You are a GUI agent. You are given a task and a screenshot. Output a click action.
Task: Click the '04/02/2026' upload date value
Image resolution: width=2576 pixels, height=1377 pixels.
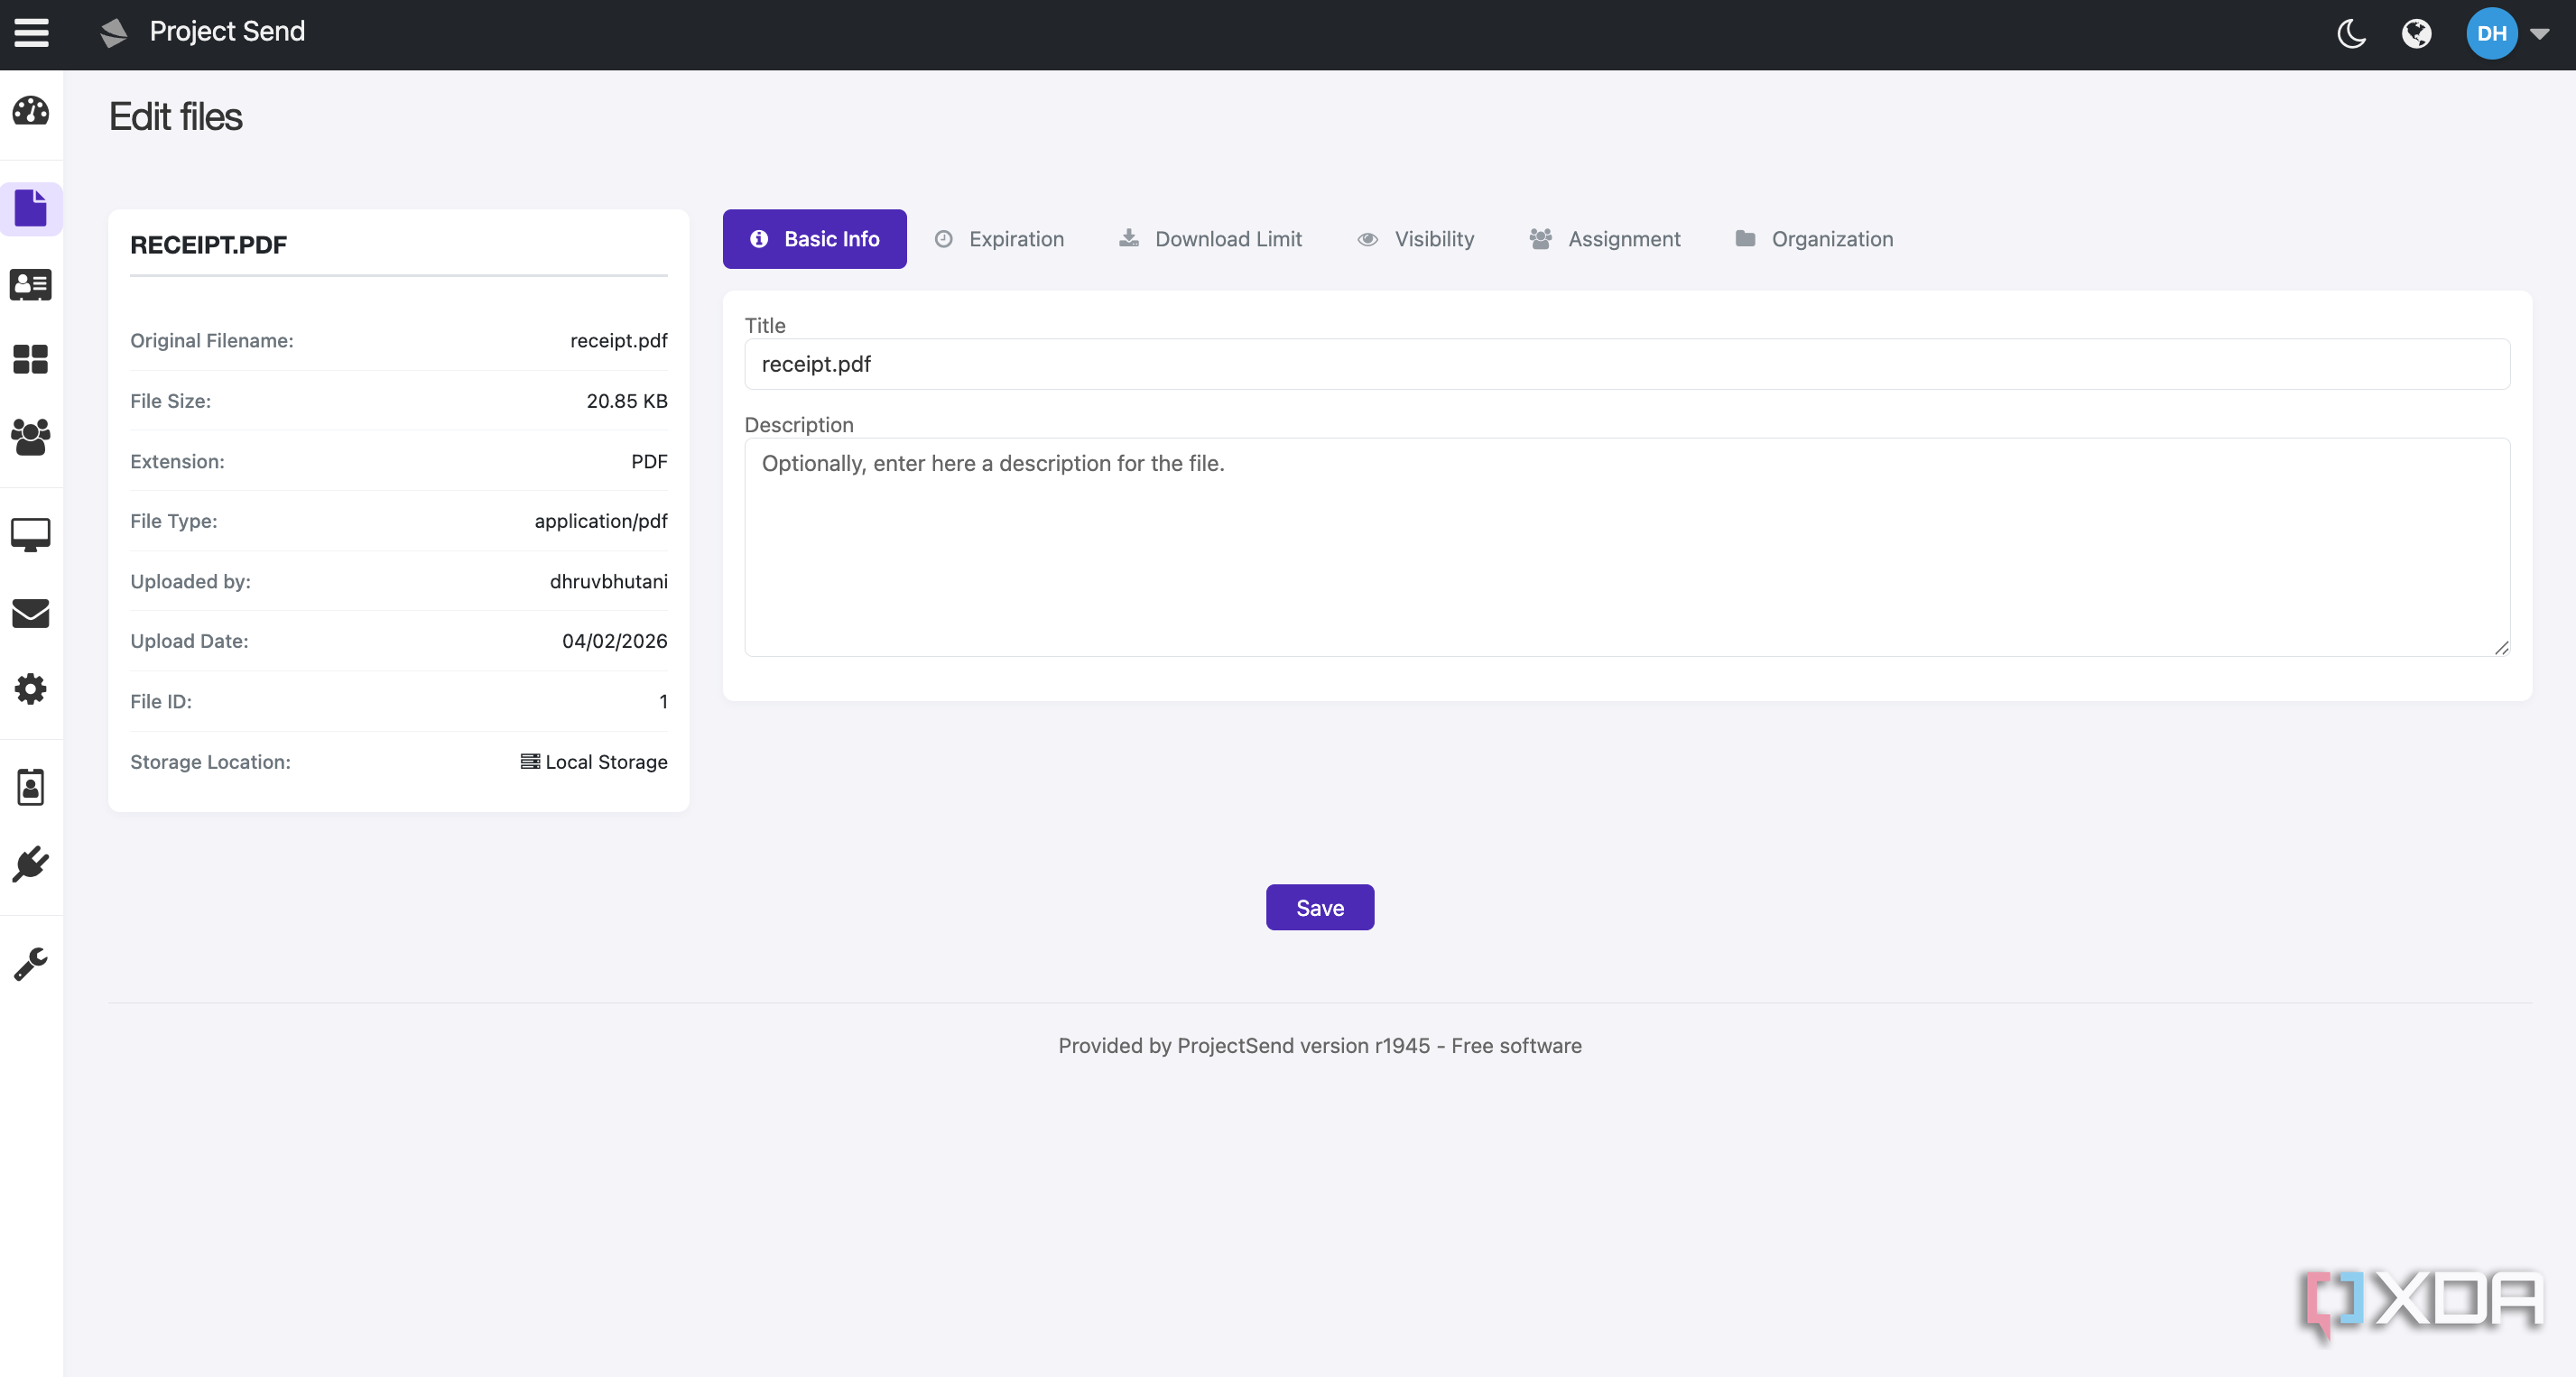click(x=614, y=641)
